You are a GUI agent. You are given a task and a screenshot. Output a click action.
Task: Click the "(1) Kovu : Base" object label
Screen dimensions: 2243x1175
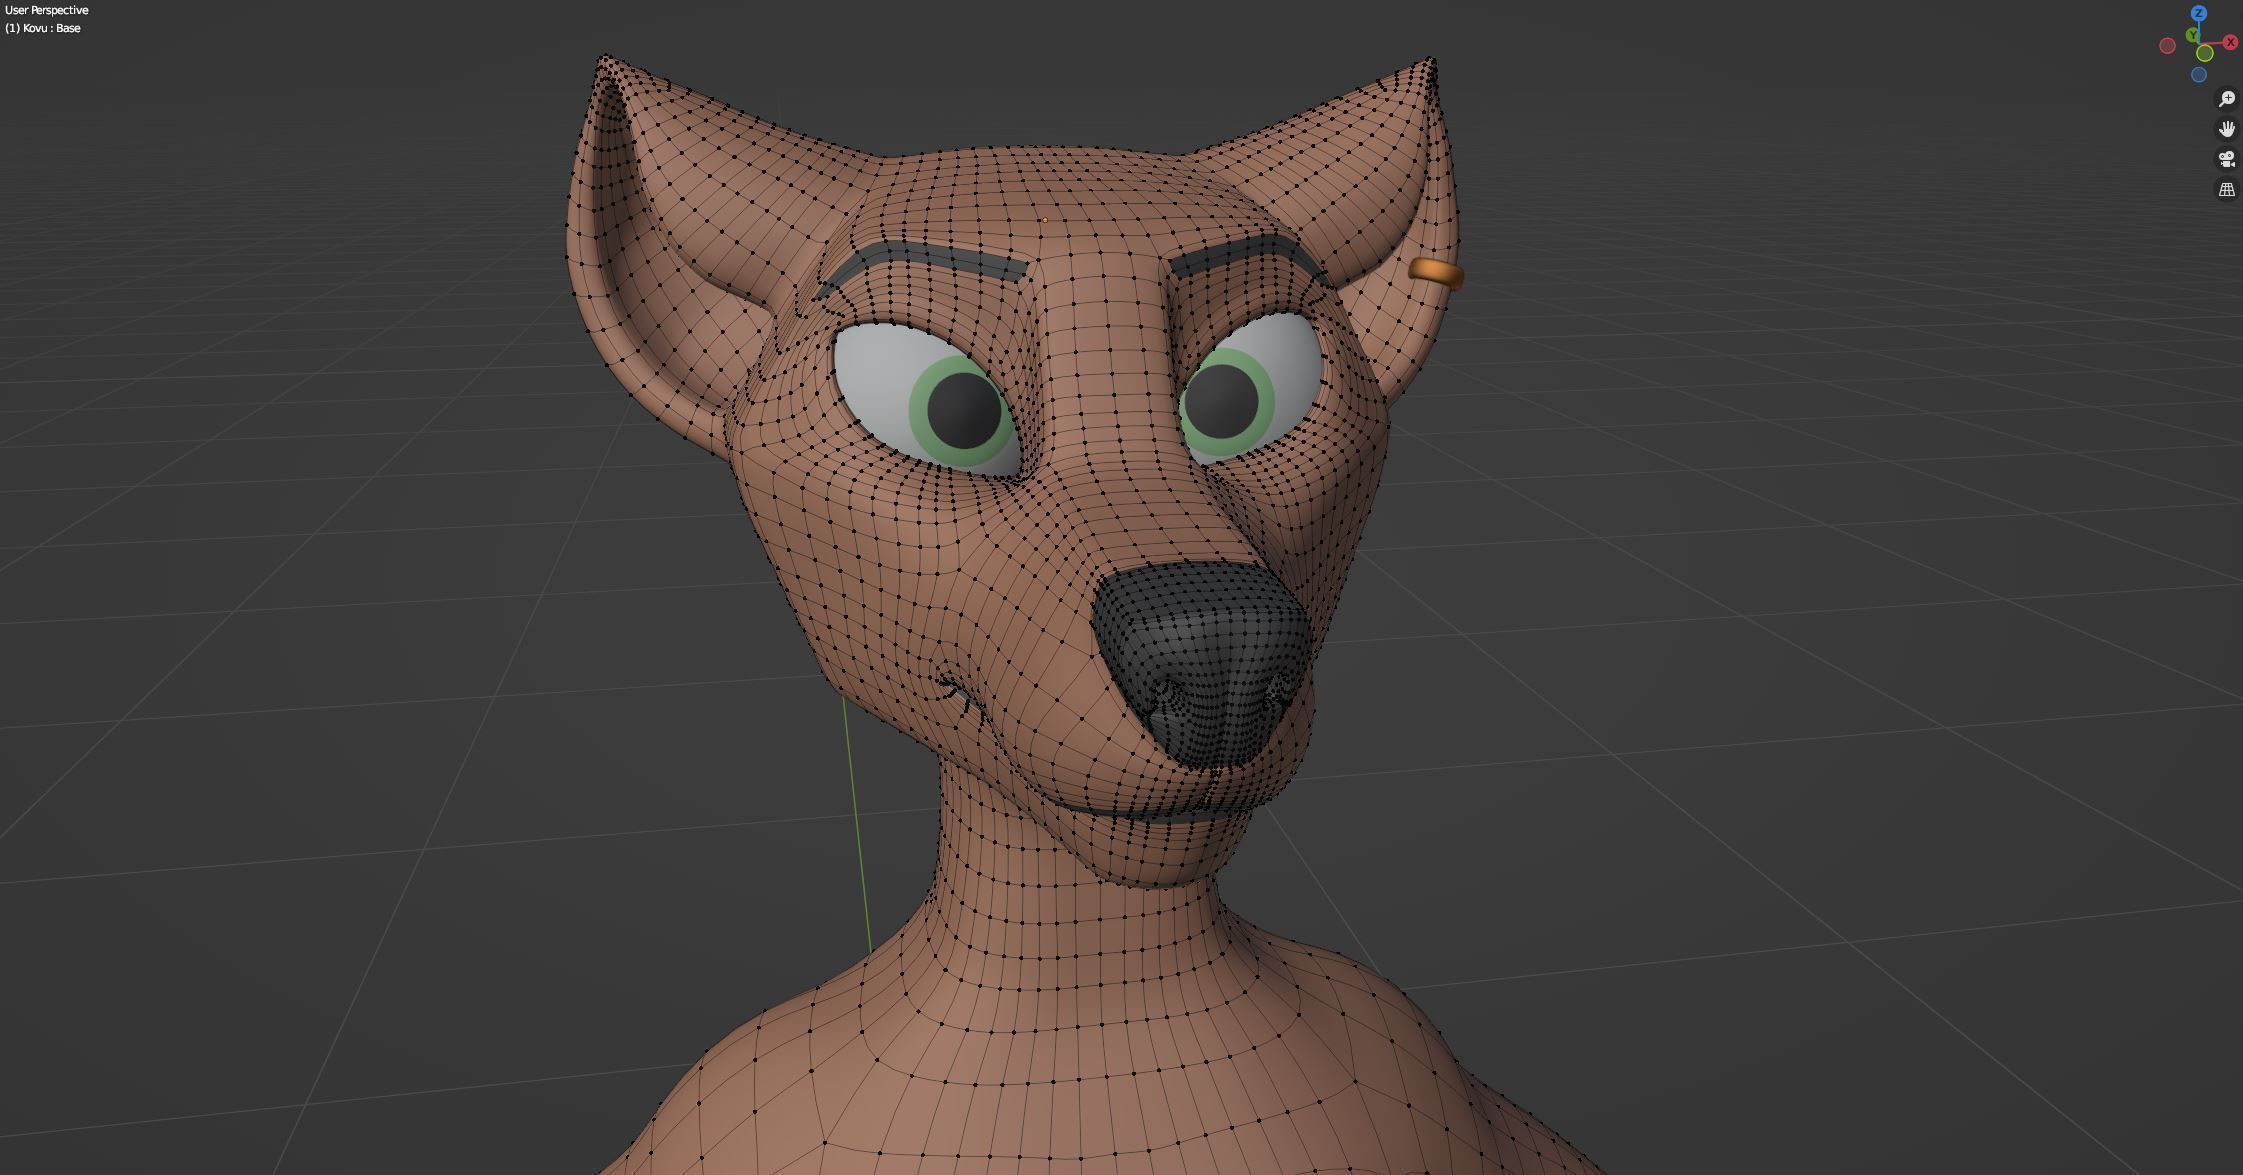coord(43,28)
